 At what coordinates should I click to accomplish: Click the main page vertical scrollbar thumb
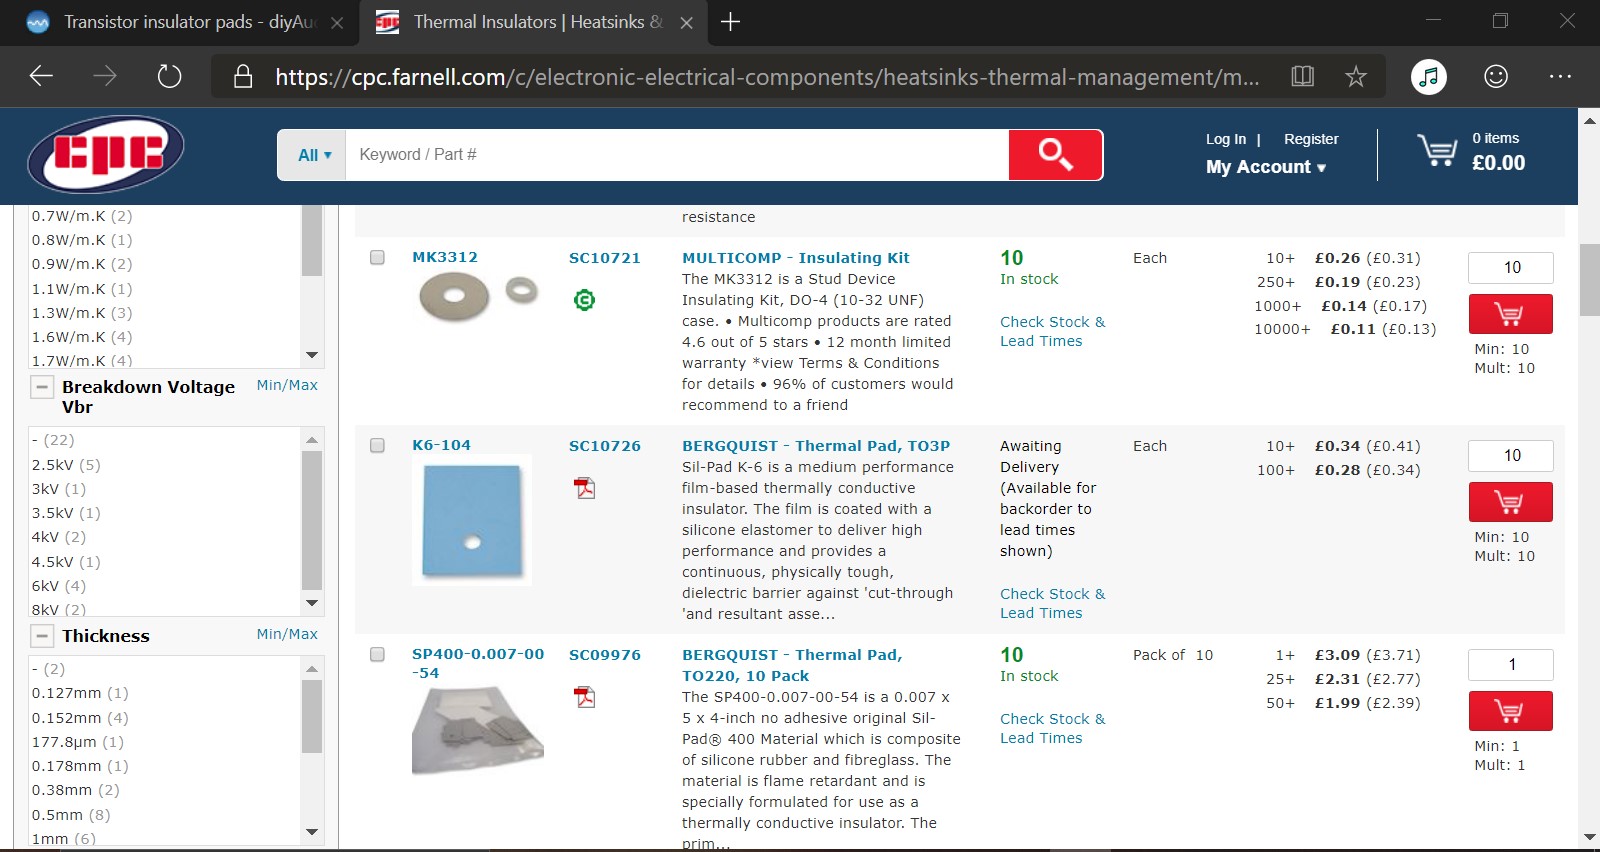coord(1589,279)
